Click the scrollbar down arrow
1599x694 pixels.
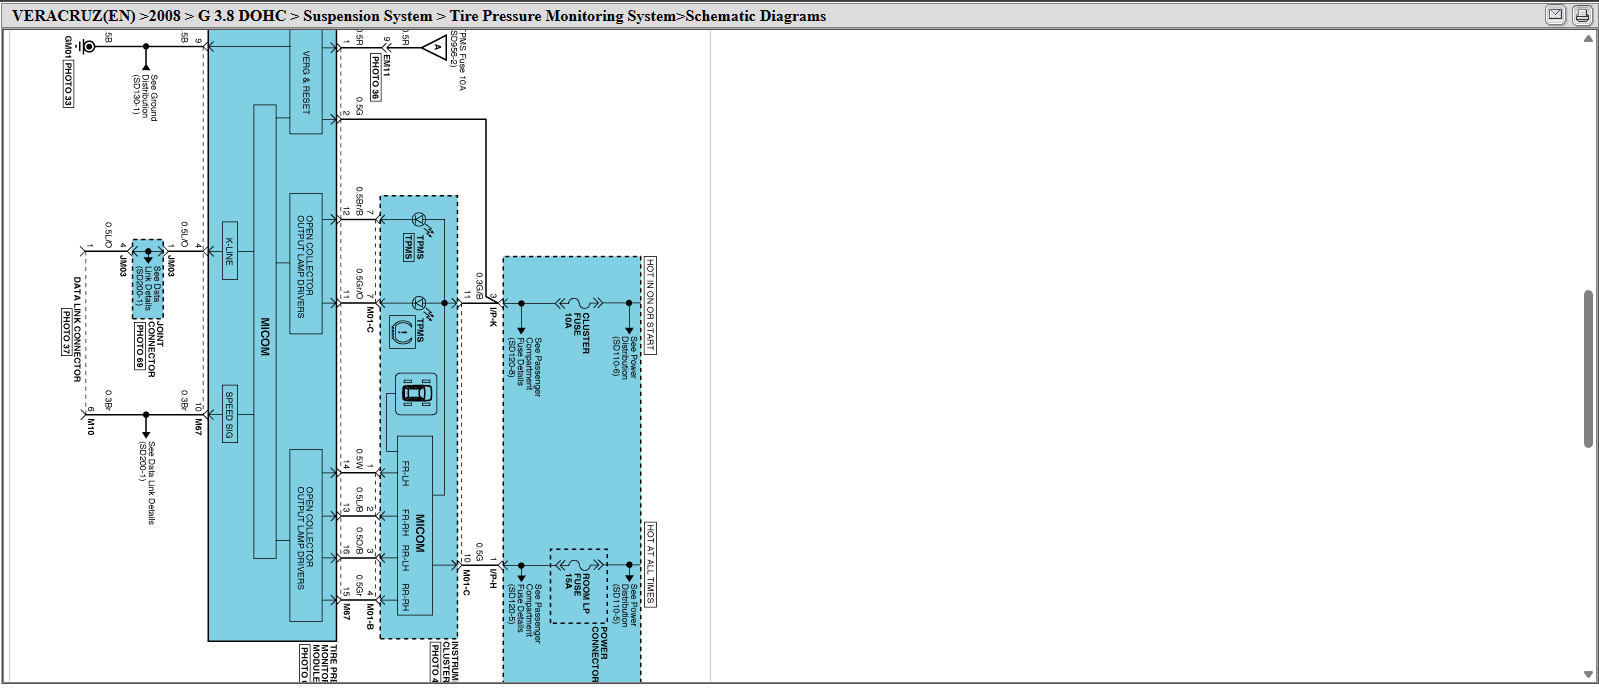pos(1588,675)
